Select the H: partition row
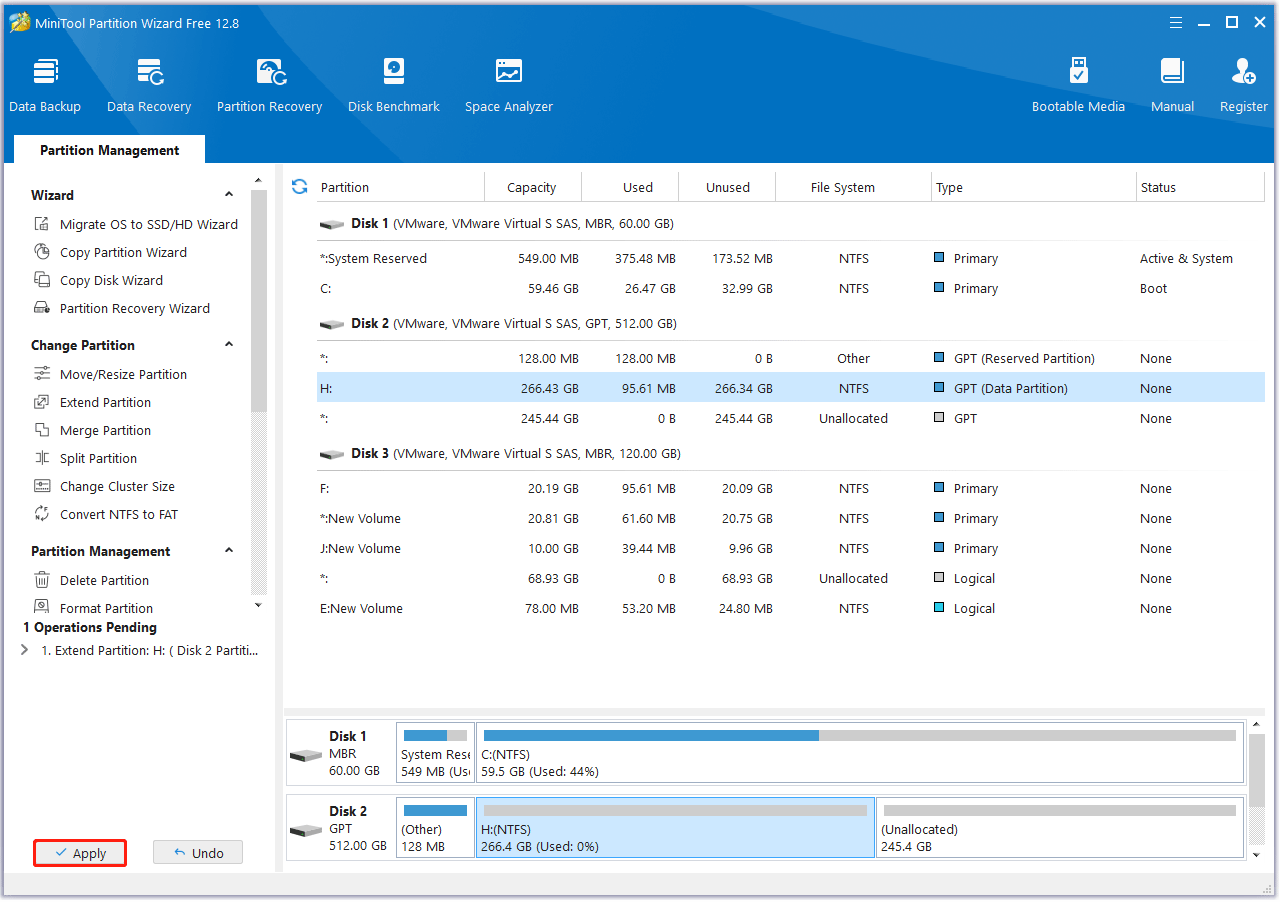The width and height of the screenshot is (1280, 902). tap(790, 388)
